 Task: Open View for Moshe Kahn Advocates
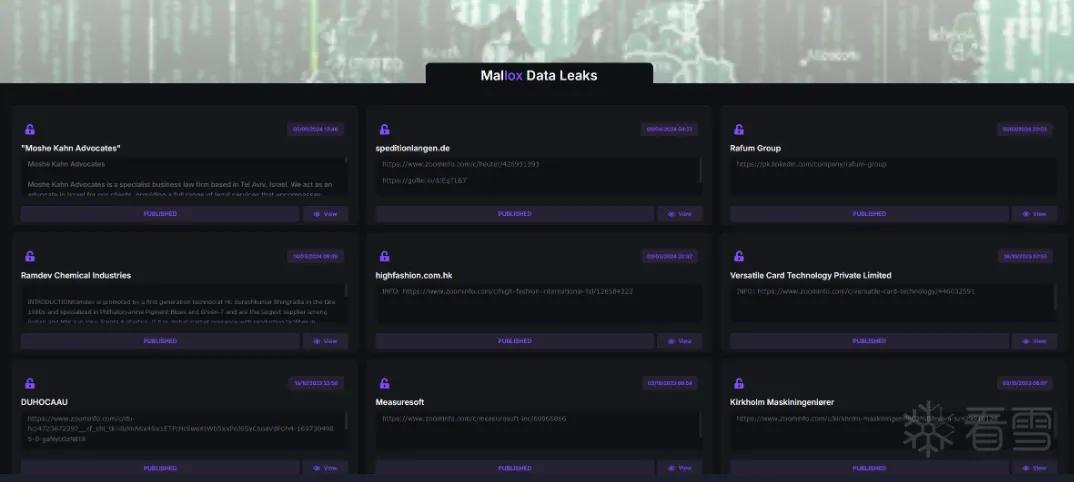click(x=325, y=214)
